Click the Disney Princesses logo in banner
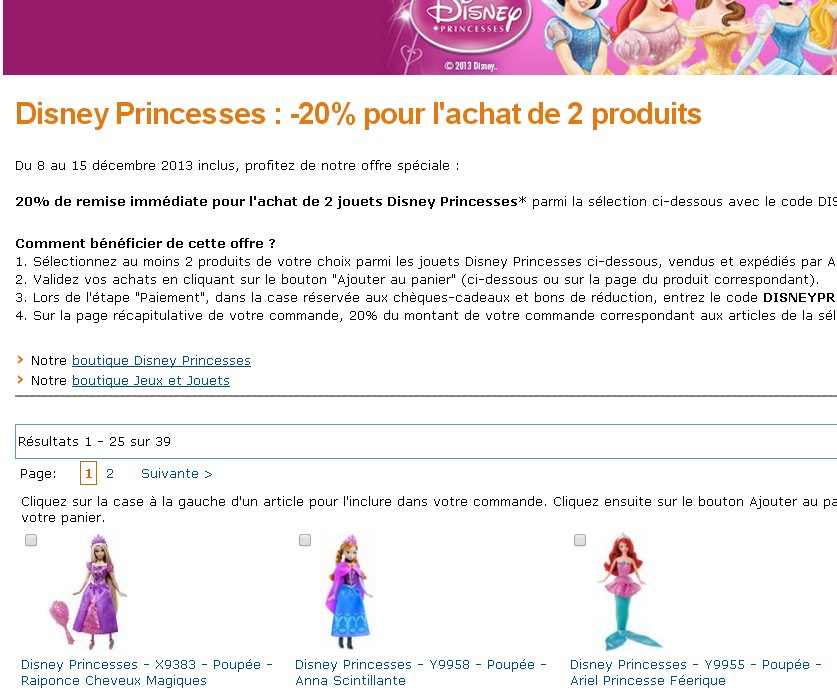Screen dimensions: 837x690 [472, 23]
